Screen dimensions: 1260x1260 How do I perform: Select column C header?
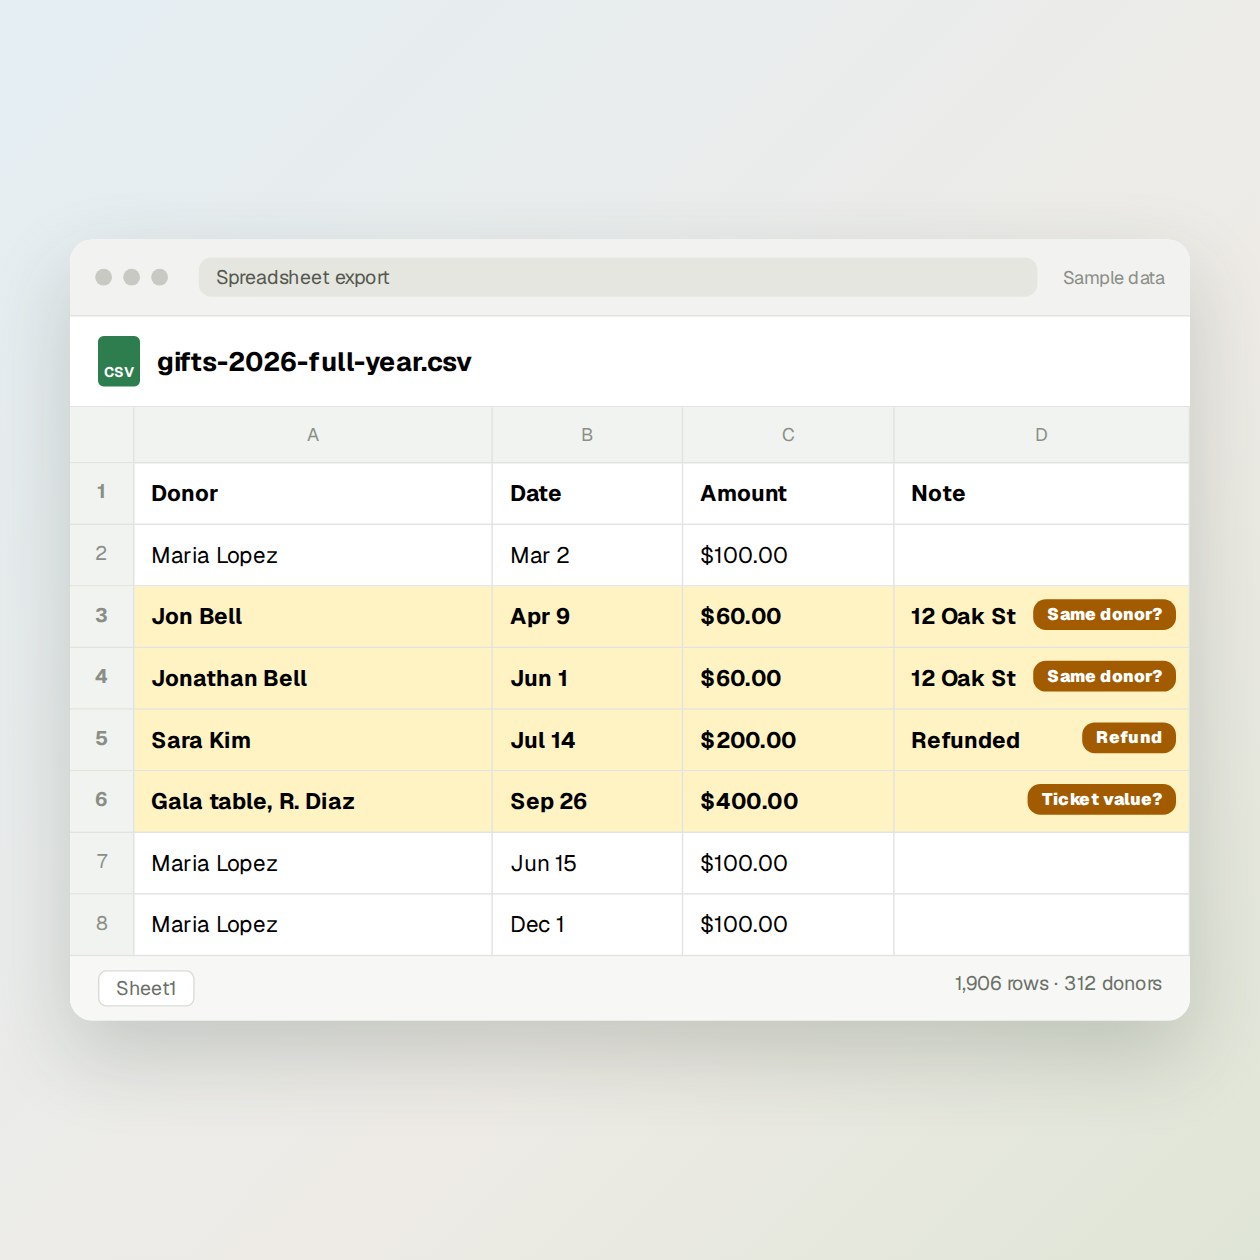[x=788, y=435]
